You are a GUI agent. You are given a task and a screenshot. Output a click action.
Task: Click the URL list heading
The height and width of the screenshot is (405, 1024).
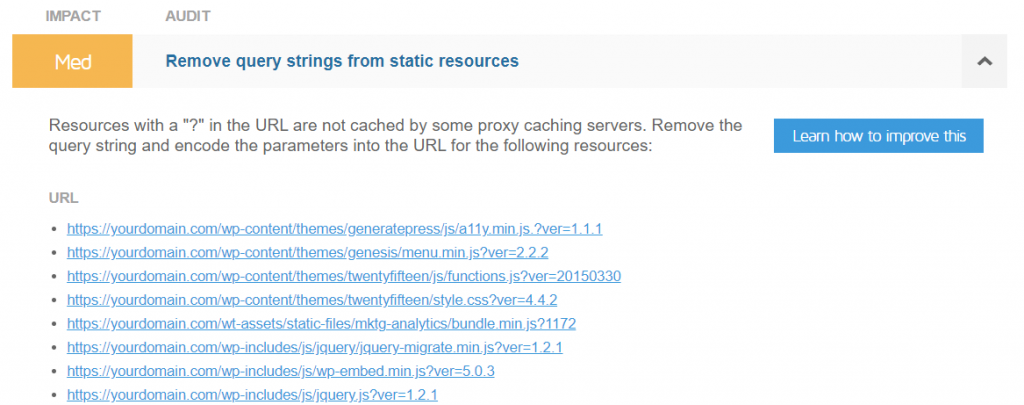[63, 198]
